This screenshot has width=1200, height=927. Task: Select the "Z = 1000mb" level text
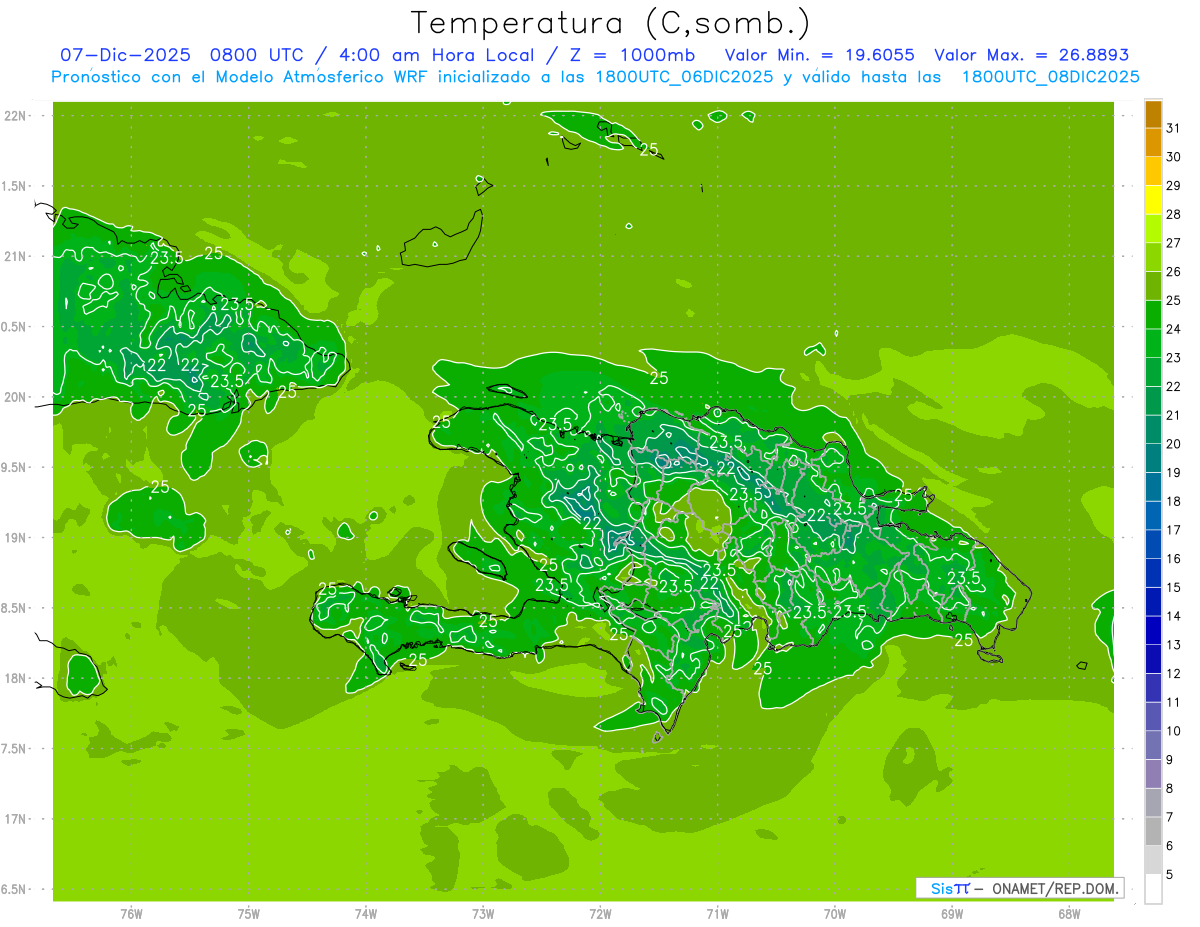[x=633, y=56]
